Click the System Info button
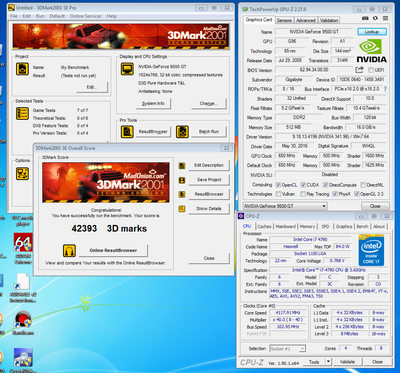The image size is (400, 373). 153,104
